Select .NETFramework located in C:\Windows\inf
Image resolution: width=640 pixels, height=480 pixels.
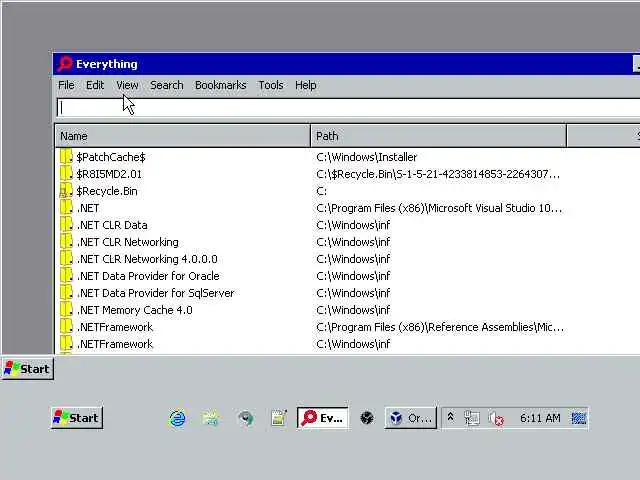click(x=115, y=344)
